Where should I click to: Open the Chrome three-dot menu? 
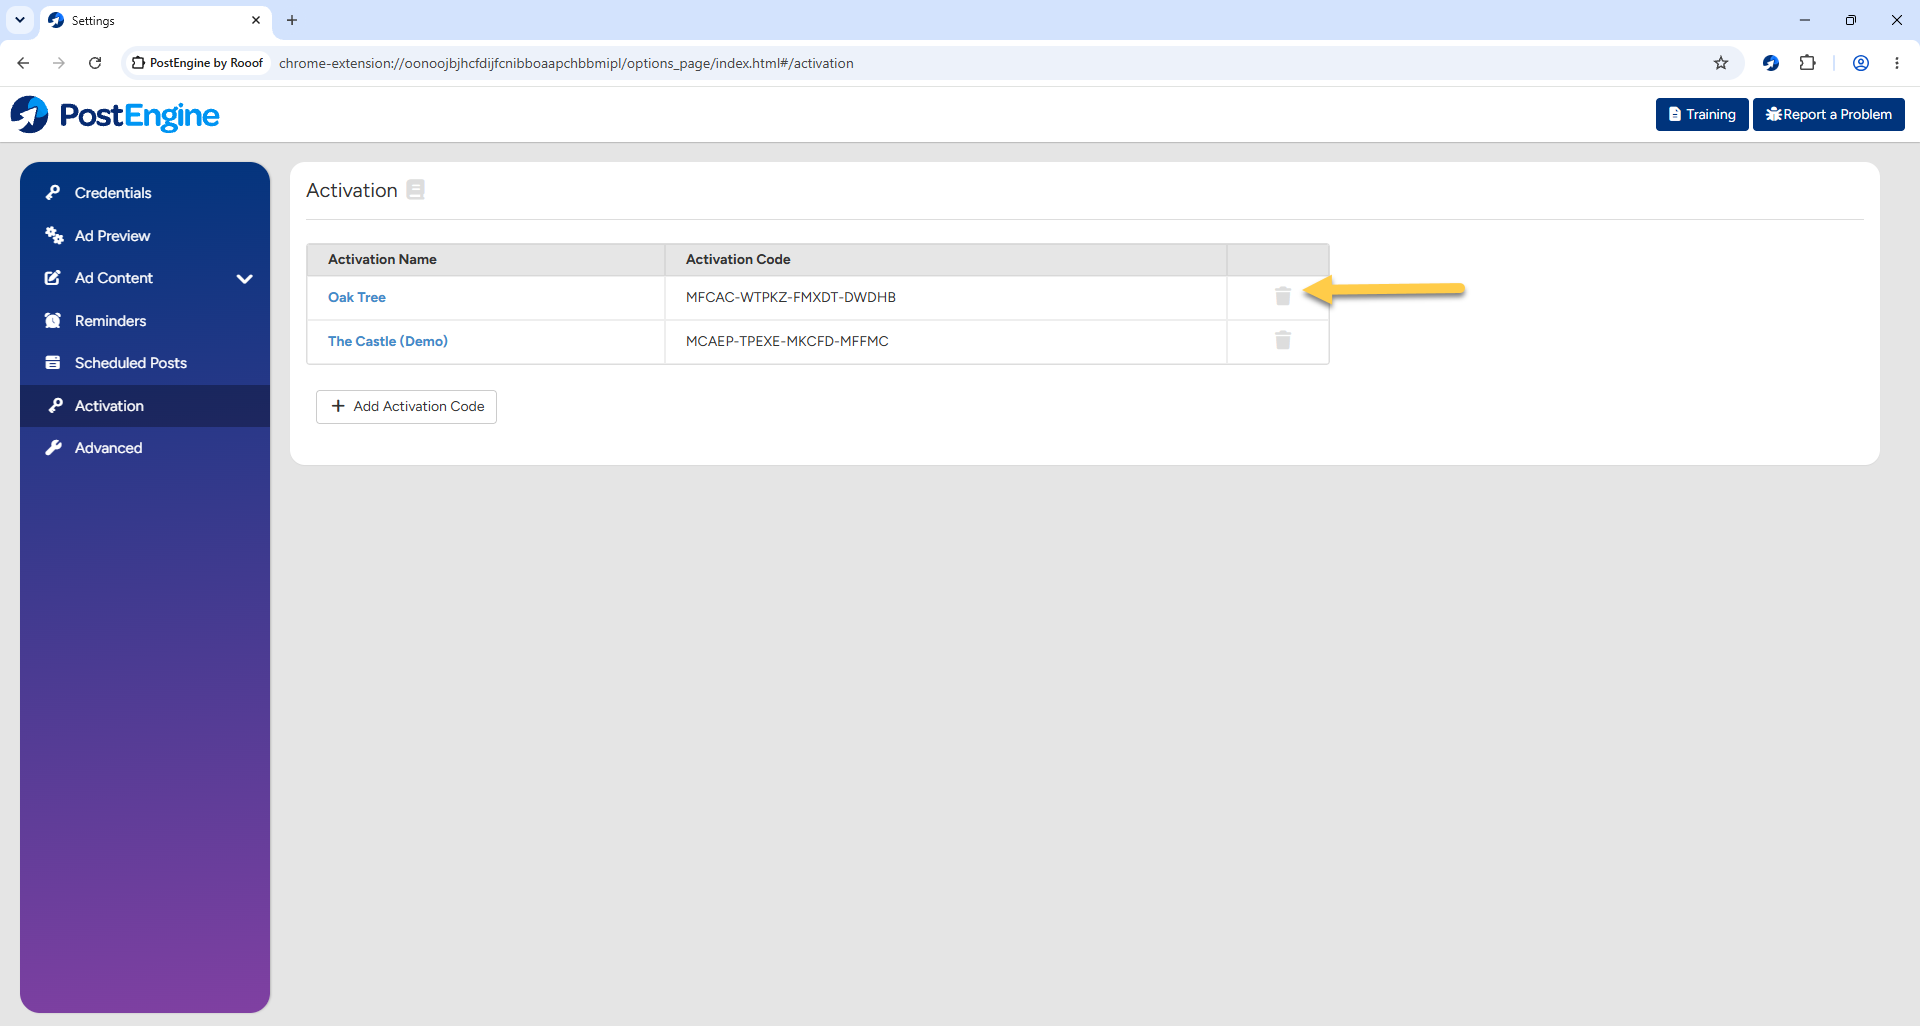(x=1897, y=63)
